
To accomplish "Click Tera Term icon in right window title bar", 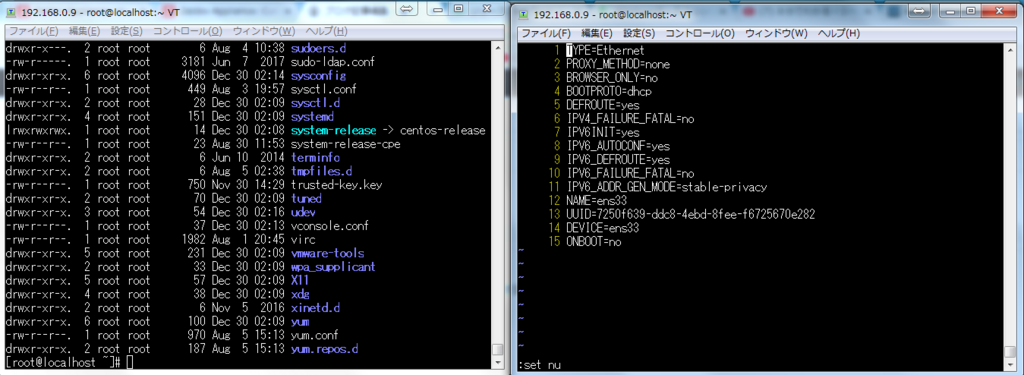I will (x=524, y=14).
